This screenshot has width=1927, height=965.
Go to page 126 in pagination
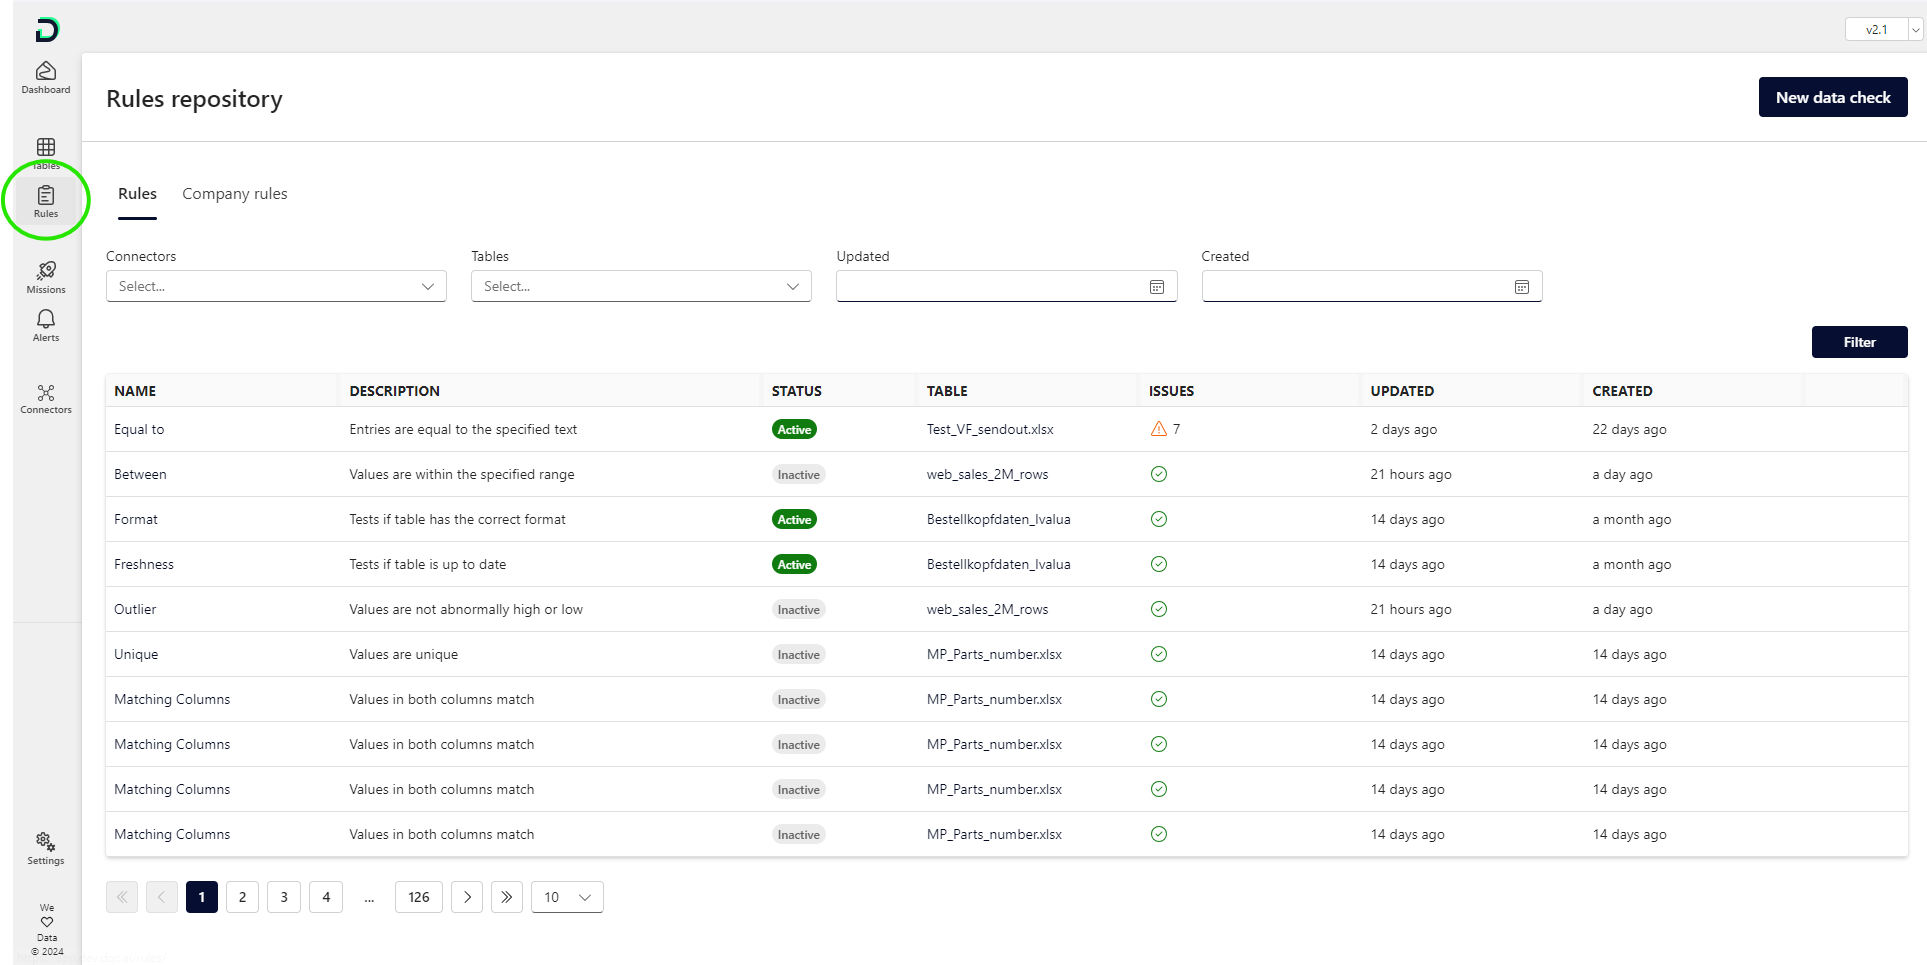click(x=418, y=897)
